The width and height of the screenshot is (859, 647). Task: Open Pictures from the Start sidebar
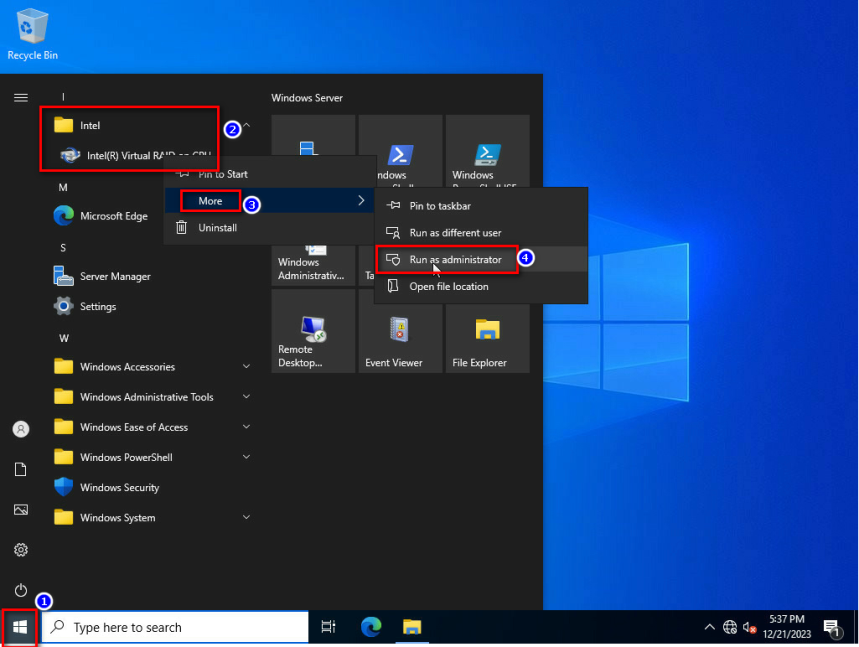(21, 509)
